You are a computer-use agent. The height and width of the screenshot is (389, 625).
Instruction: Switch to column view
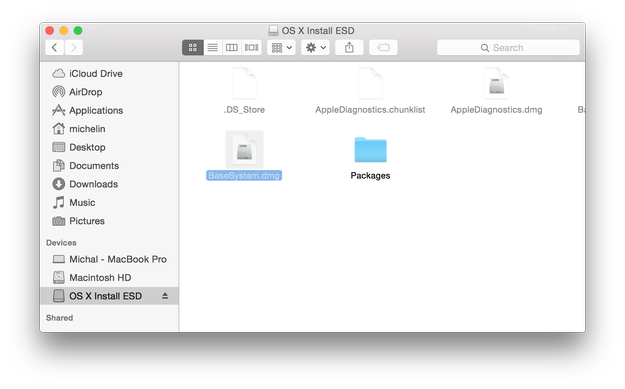(x=232, y=47)
